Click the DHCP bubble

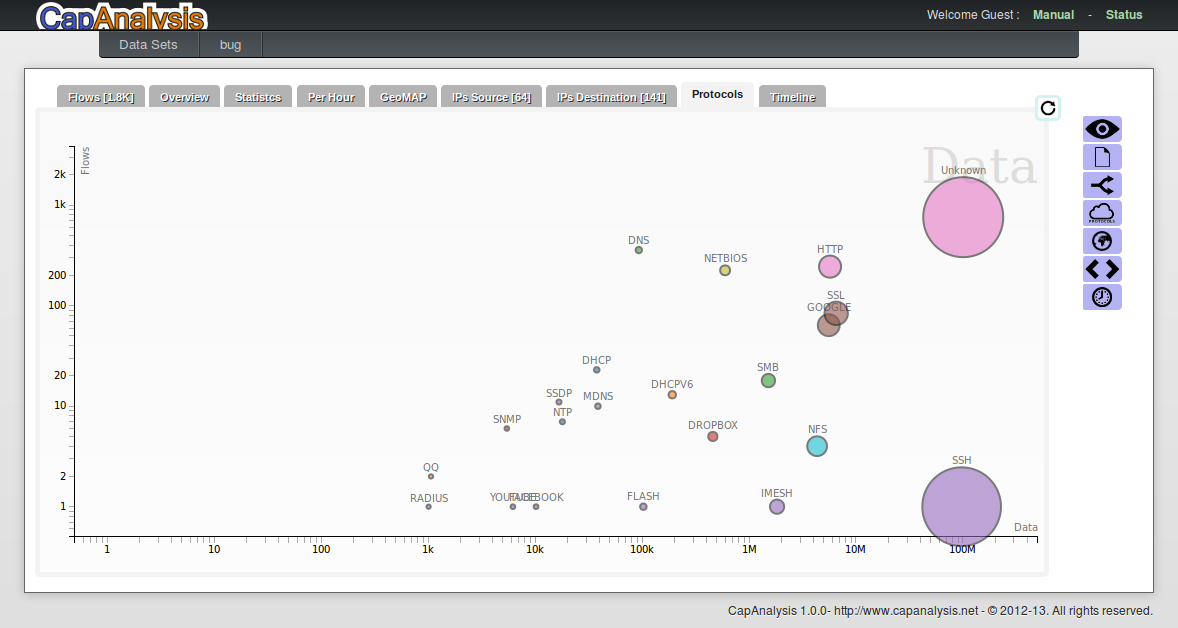pyautogui.click(x=597, y=370)
